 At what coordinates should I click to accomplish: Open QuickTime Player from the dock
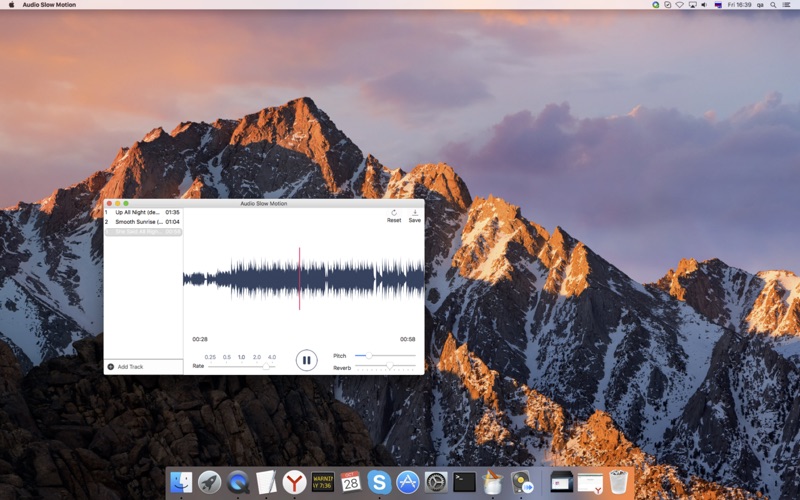point(238,482)
